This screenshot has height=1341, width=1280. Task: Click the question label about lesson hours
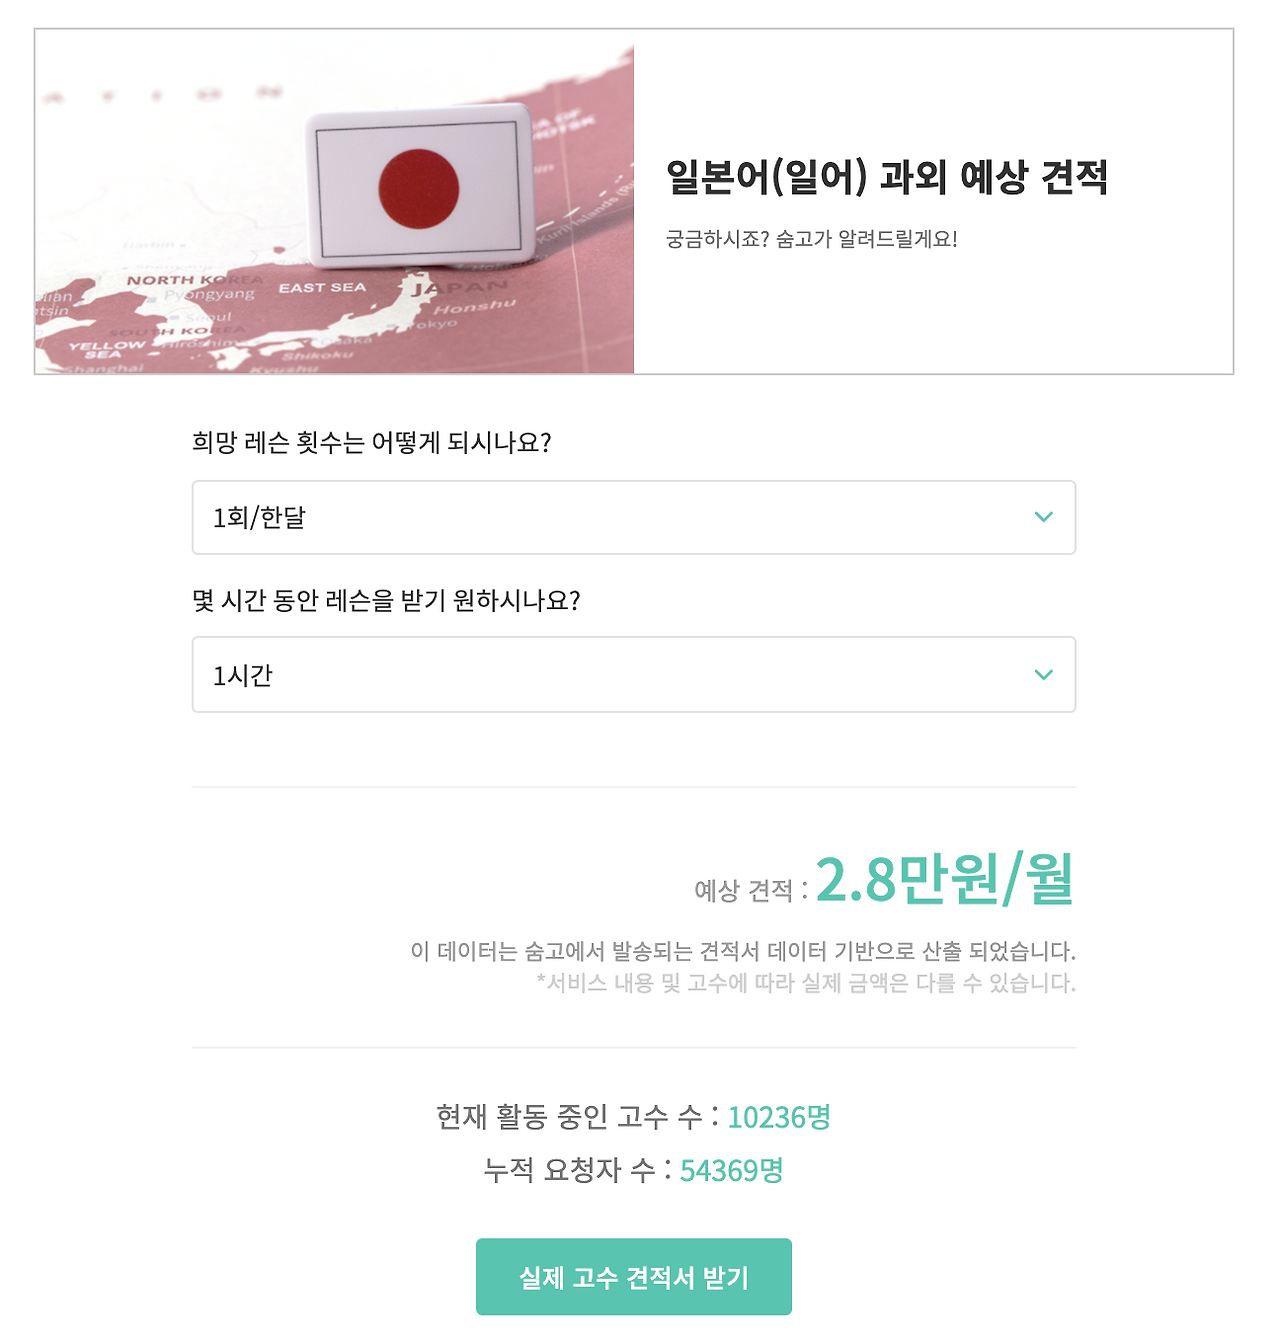(x=388, y=600)
